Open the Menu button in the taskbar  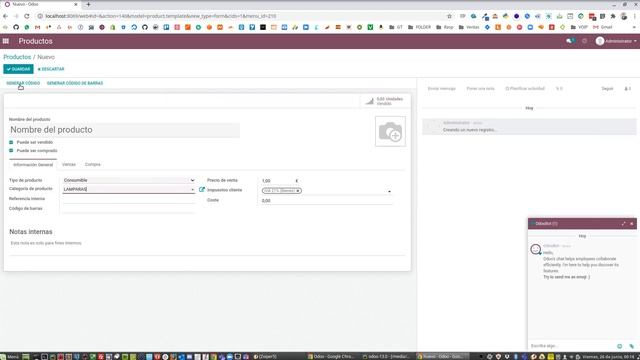[10, 357]
